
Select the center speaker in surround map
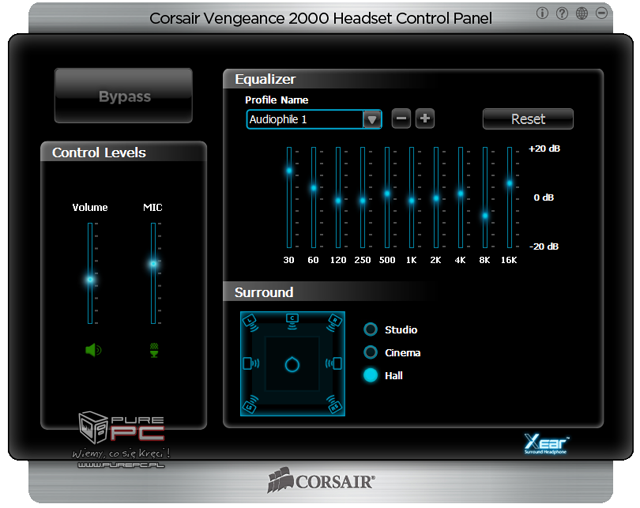point(292,321)
